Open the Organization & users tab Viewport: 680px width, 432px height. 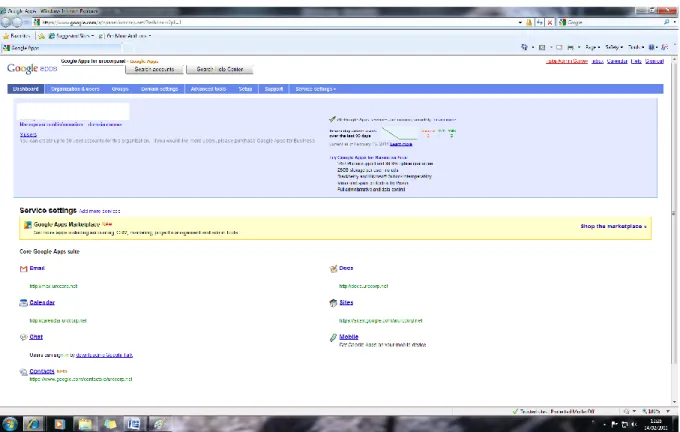tap(75, 89)
